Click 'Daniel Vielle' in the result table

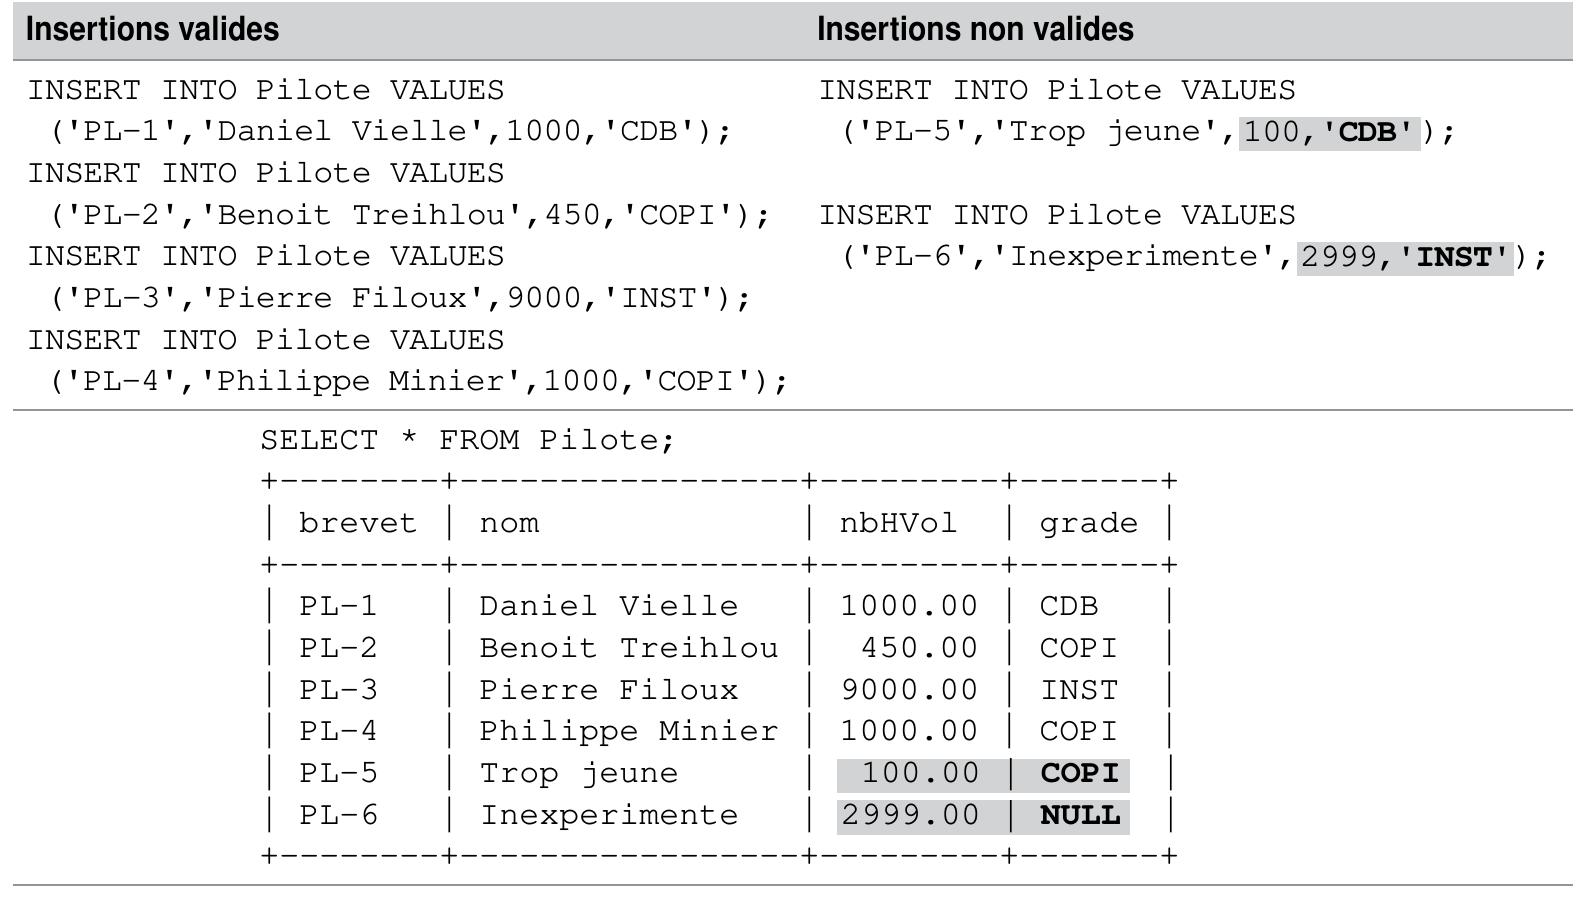point(608,606)
